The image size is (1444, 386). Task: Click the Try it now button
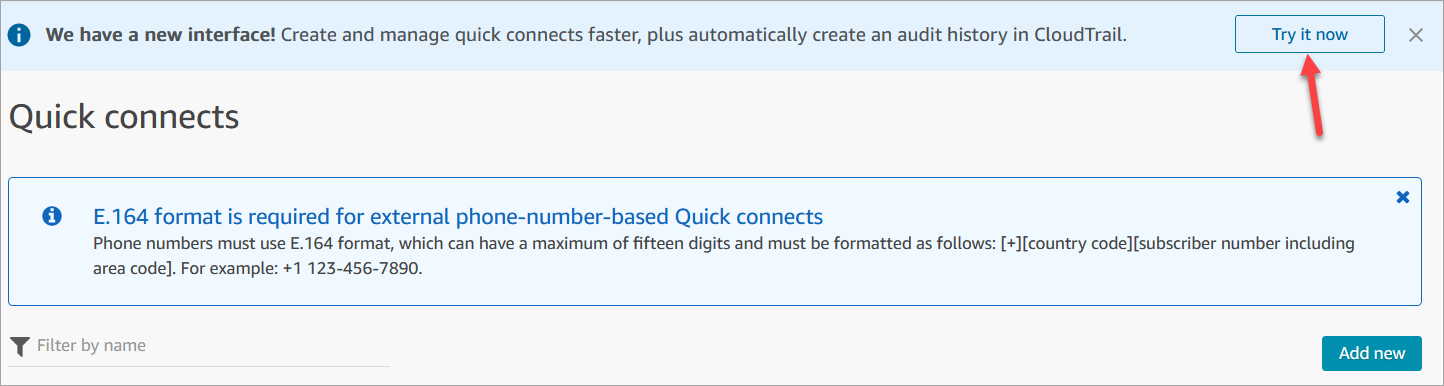[1309, 34]
